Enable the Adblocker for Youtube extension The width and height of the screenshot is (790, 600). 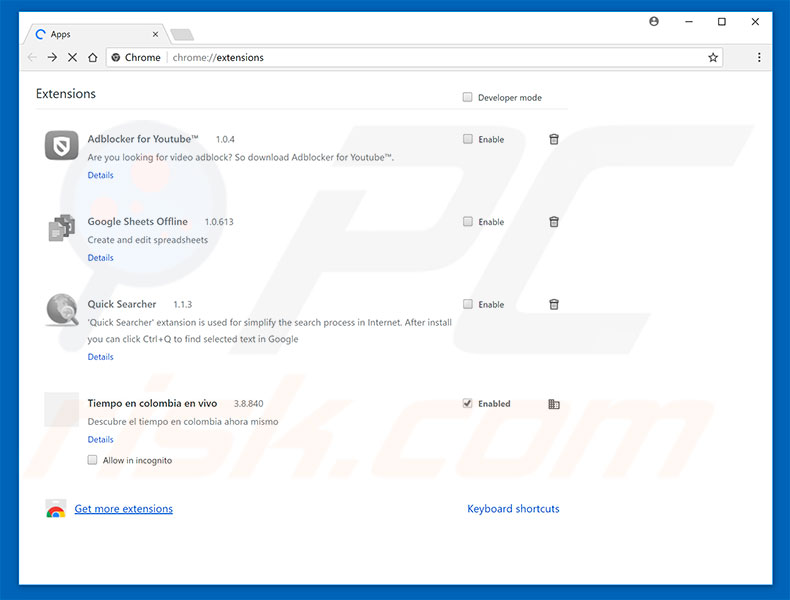pos(468,139)
